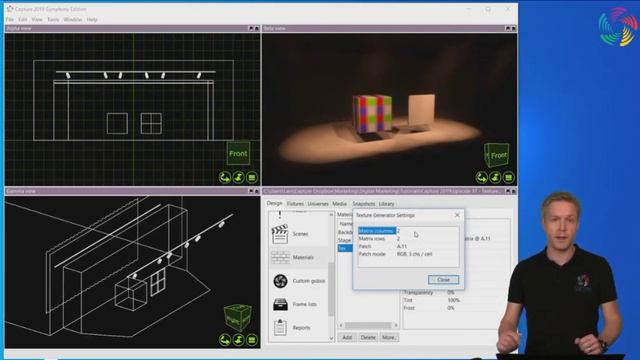This screenshot has width=640, height=360.
Task: Select the Frame lists drawer icon
Action: [x=280, y=304]
